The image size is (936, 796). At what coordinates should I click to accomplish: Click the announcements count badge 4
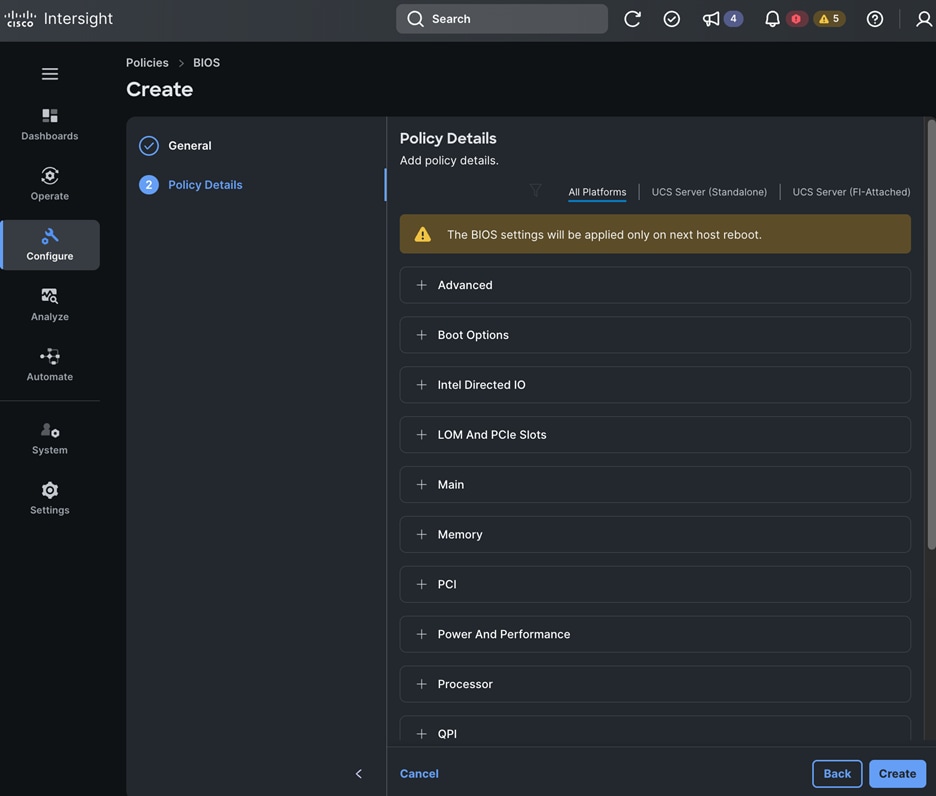pyautogui.click(x=733, y=19)
